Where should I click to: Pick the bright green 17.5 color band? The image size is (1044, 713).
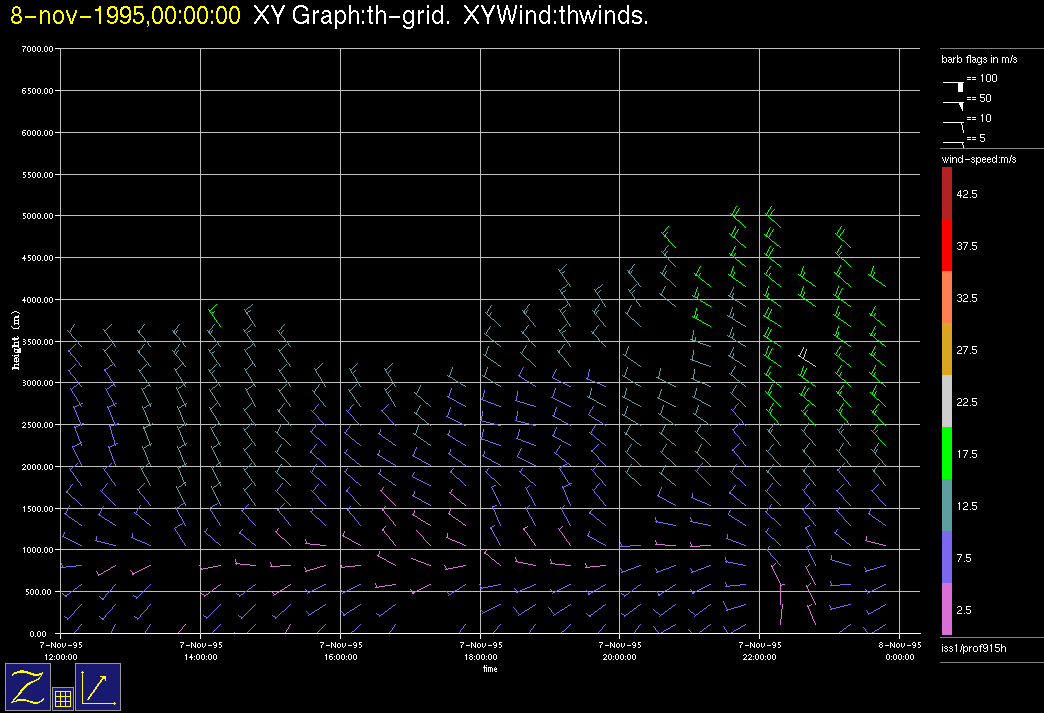click(x=947, y=454)
